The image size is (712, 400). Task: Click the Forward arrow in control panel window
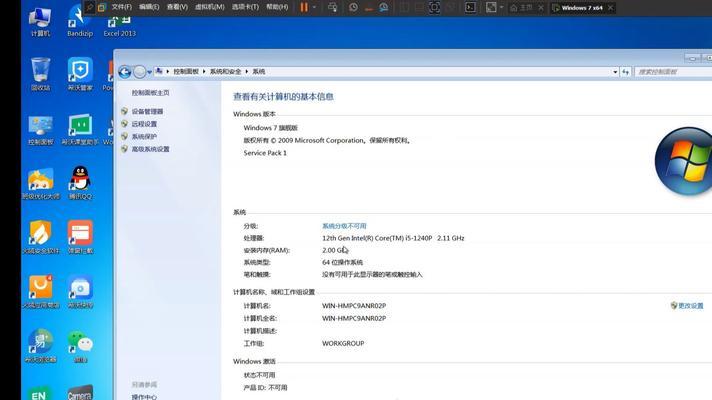tap(139, 72)
